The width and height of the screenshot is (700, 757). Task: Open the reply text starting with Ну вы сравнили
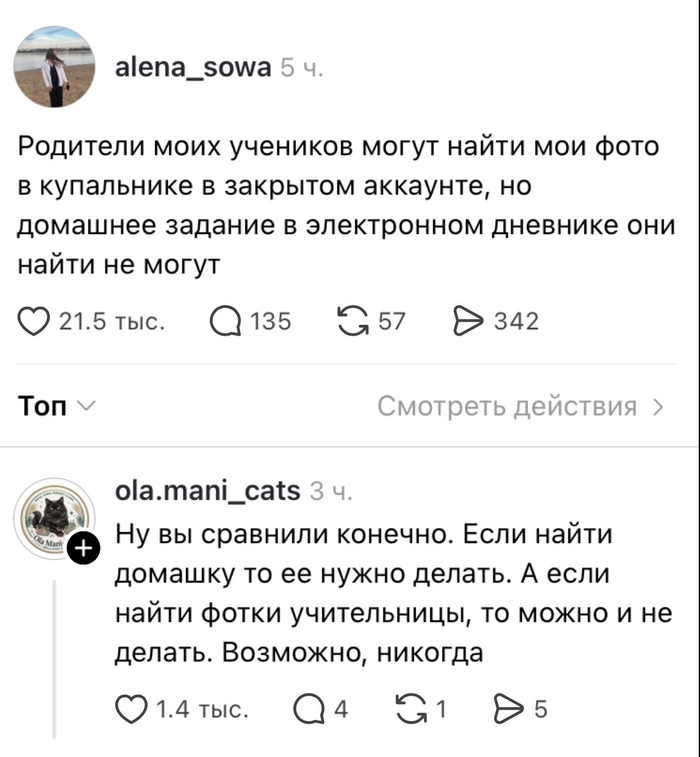click(393, 594)
